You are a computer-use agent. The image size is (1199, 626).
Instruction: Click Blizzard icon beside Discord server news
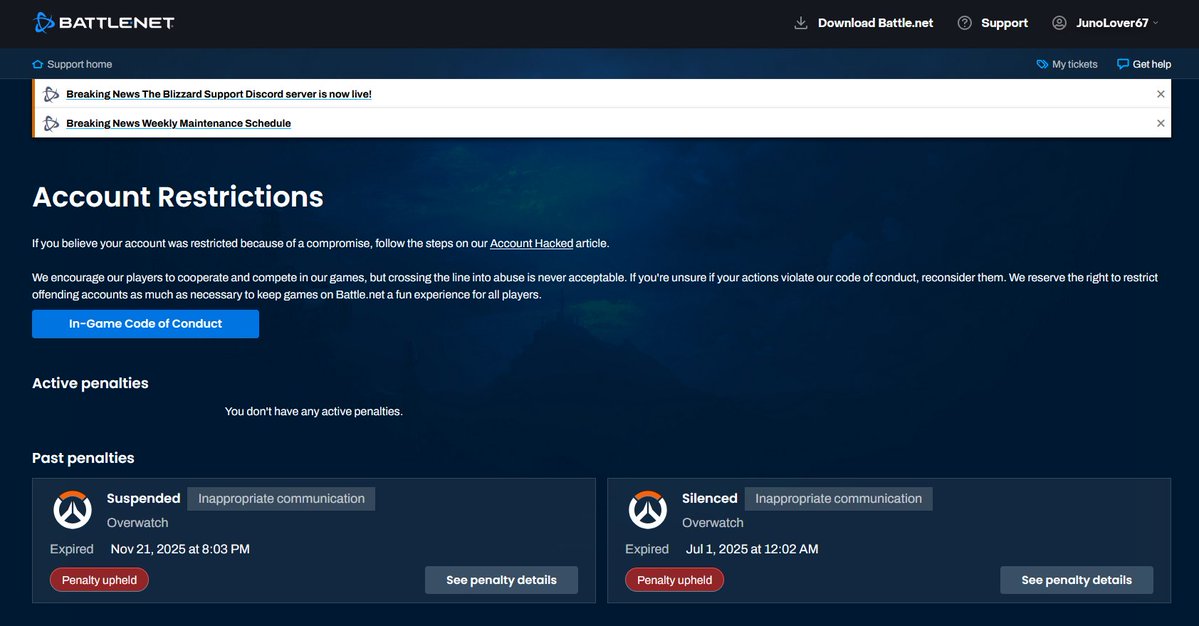tap(51, 94)
